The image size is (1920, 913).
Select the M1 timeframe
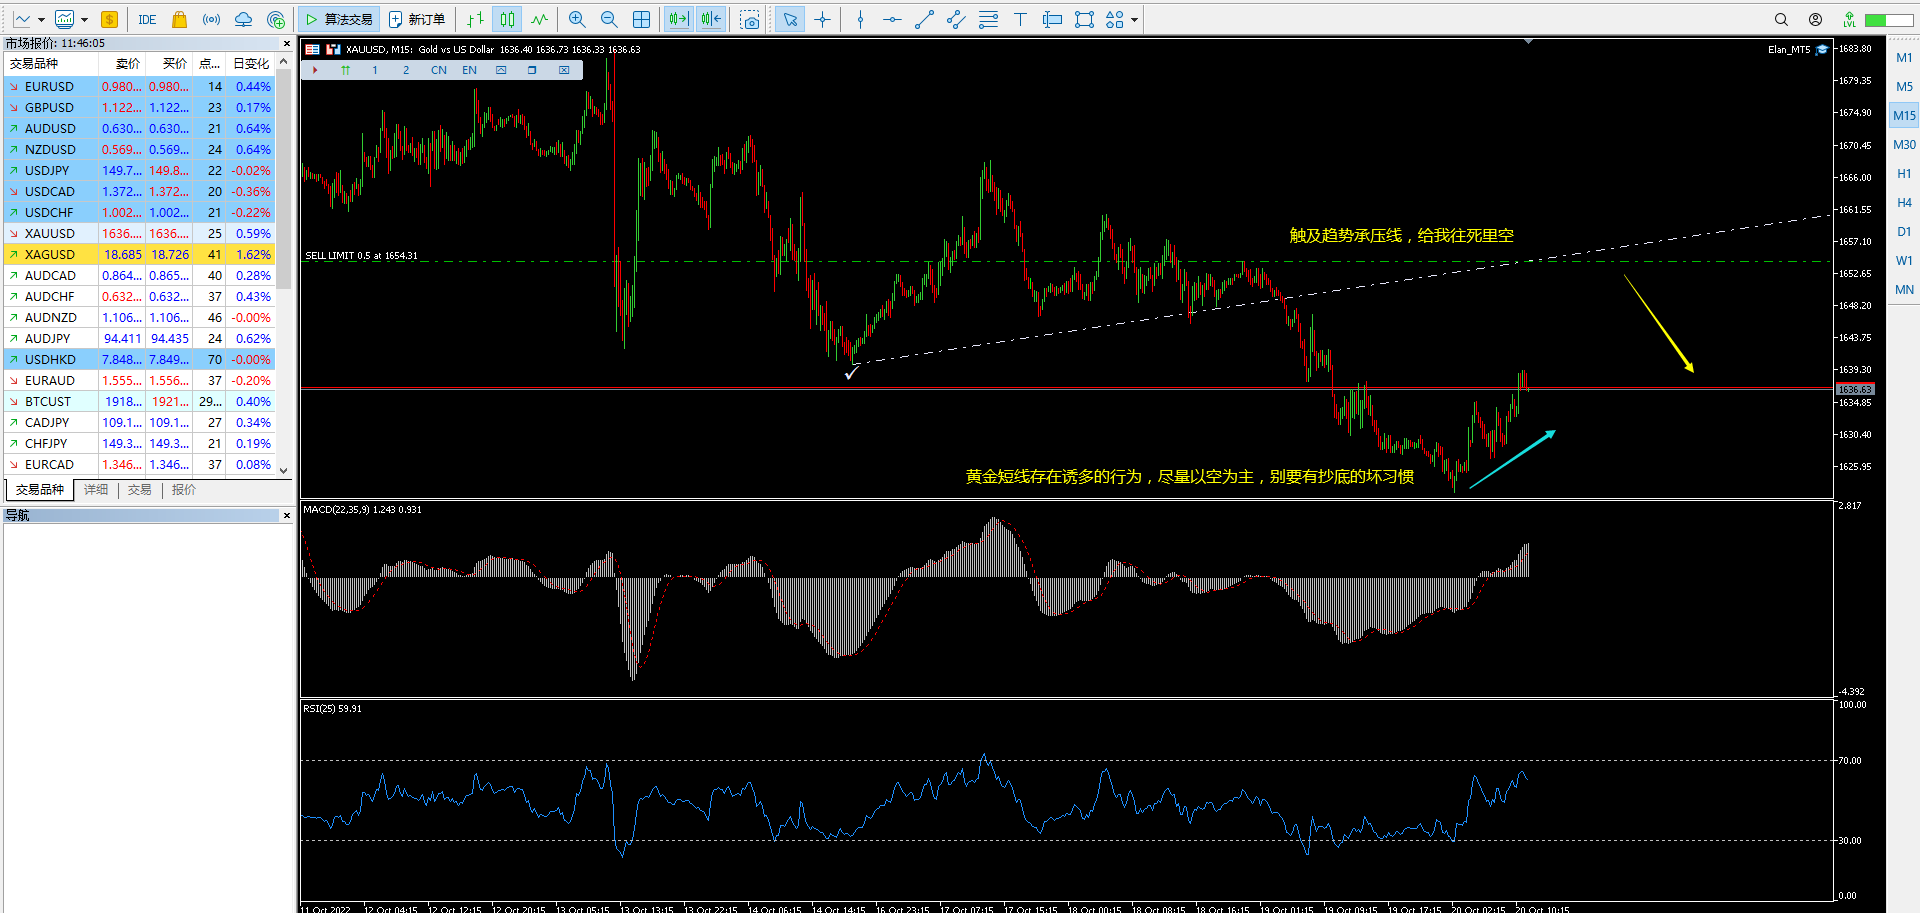pos(1904,58)
